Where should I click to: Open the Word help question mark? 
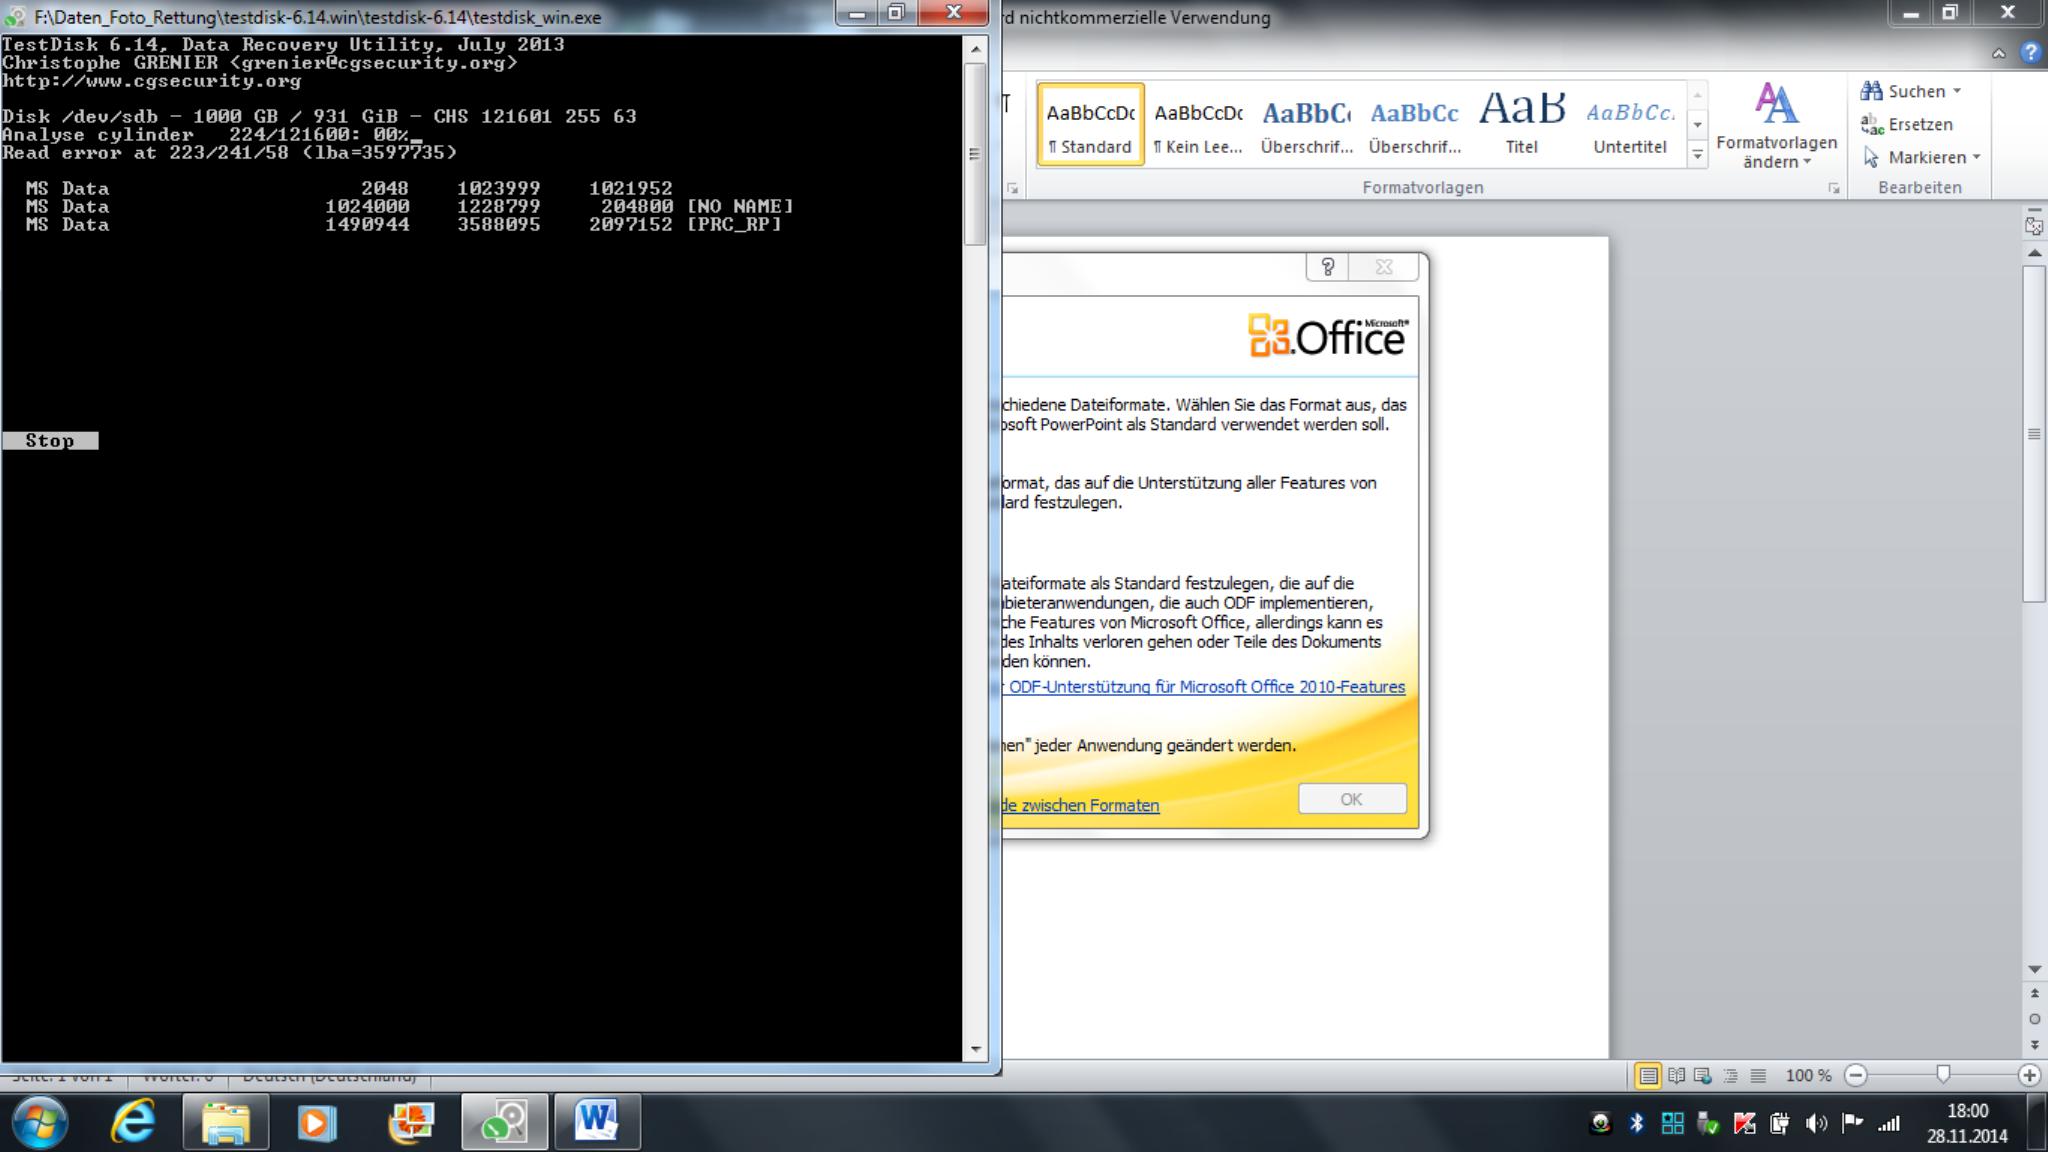2030,53
